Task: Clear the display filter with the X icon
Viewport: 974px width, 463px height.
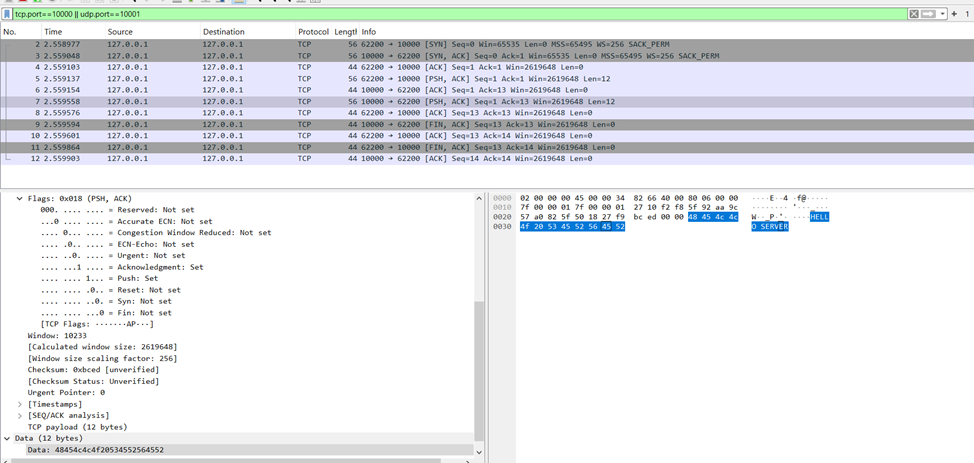Action: [x=914, y=14]
